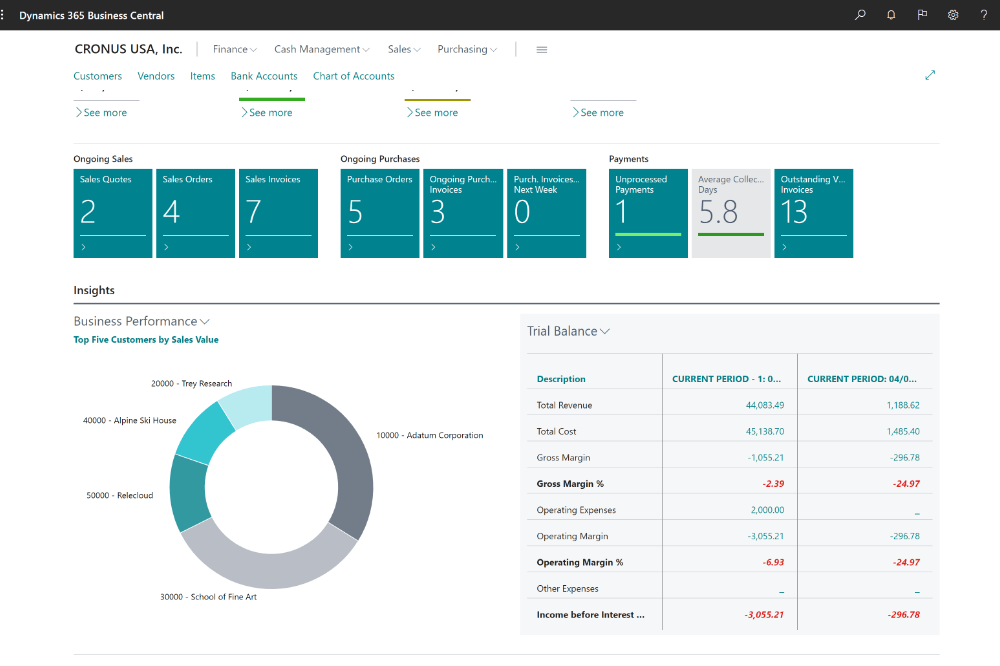Click the arrow on Purchase Orders tile
Viewport: 1000px width, 666px height.
tap(351, 247)
